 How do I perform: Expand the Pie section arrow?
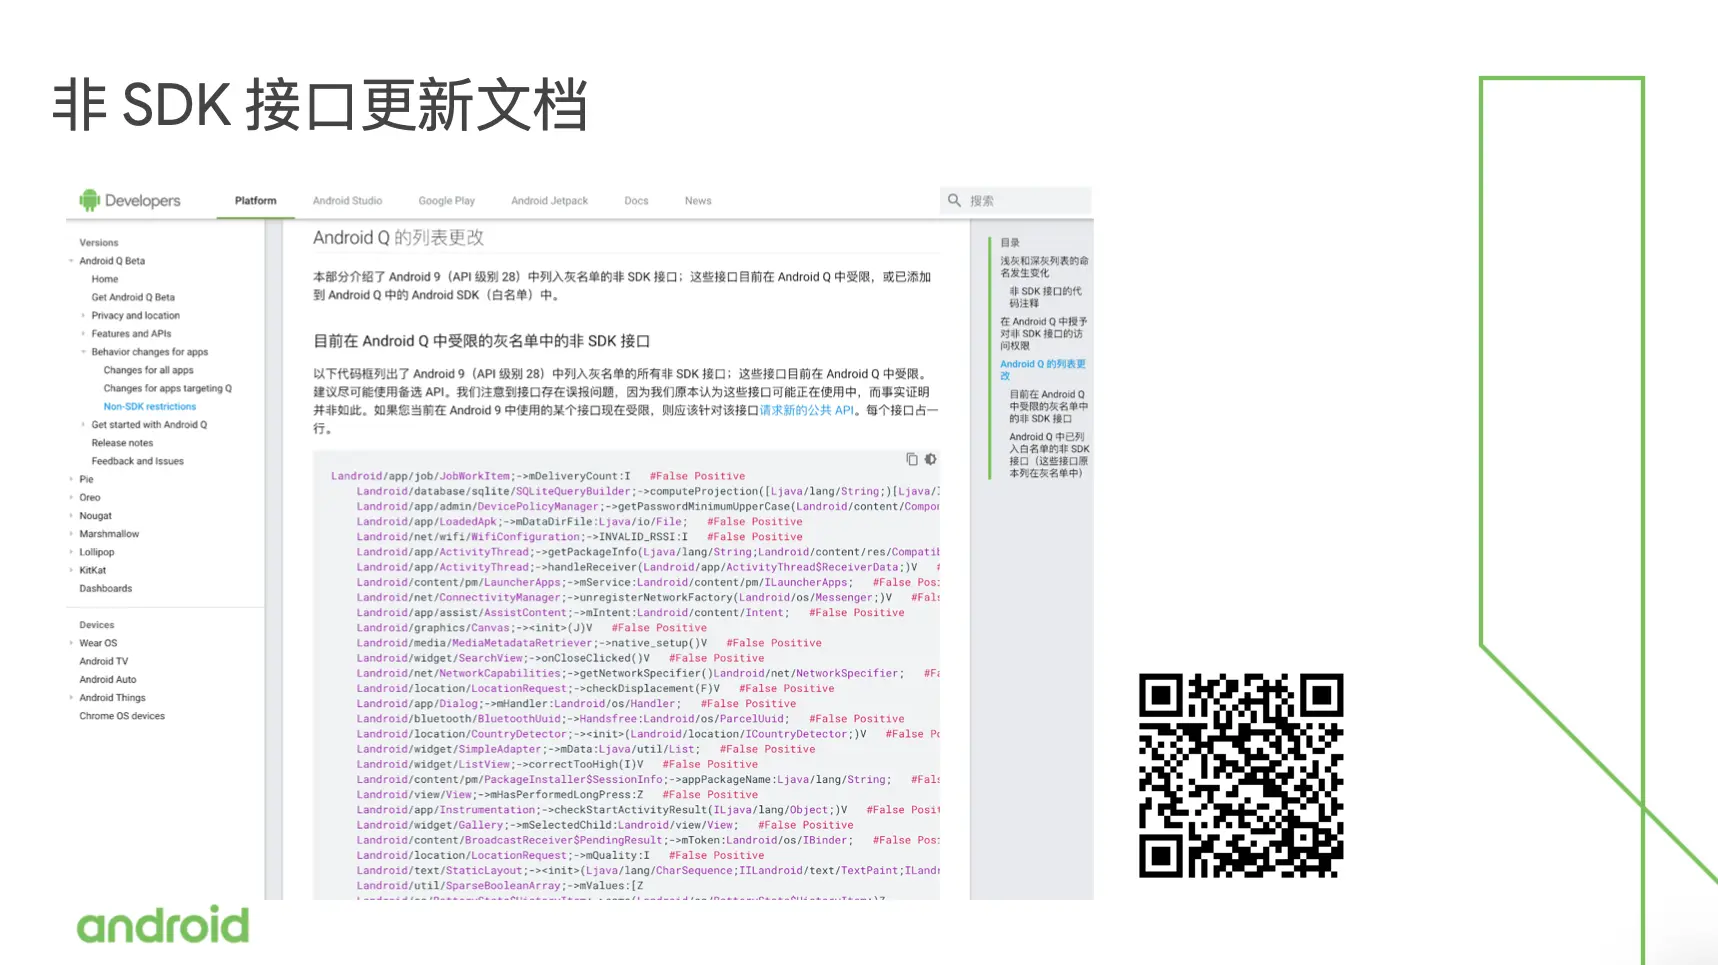71,479
